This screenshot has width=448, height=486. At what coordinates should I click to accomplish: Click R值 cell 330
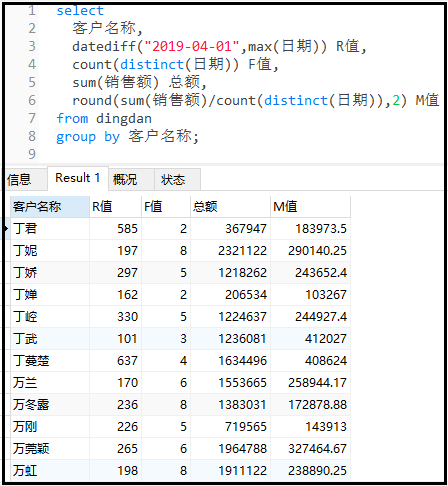[x=115, y=317]
